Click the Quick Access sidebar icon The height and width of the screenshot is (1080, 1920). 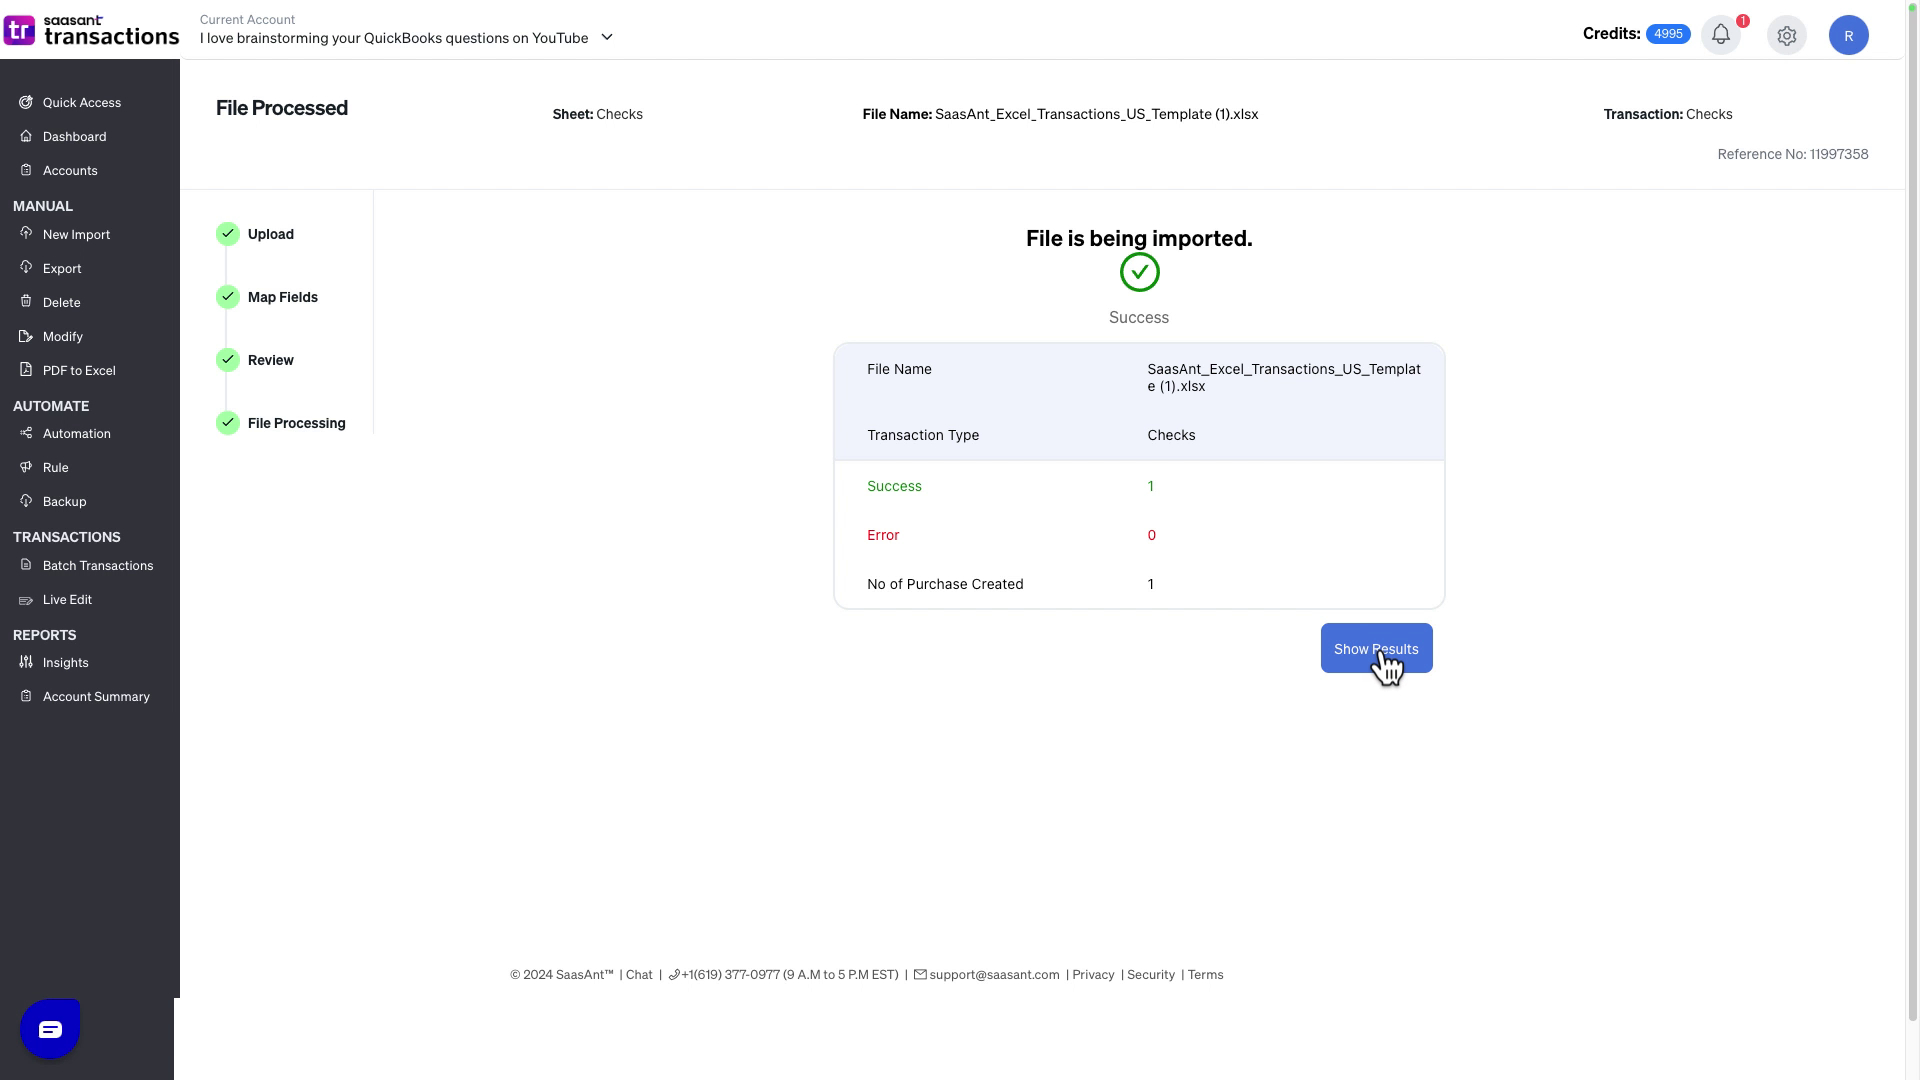coord(26,102)
